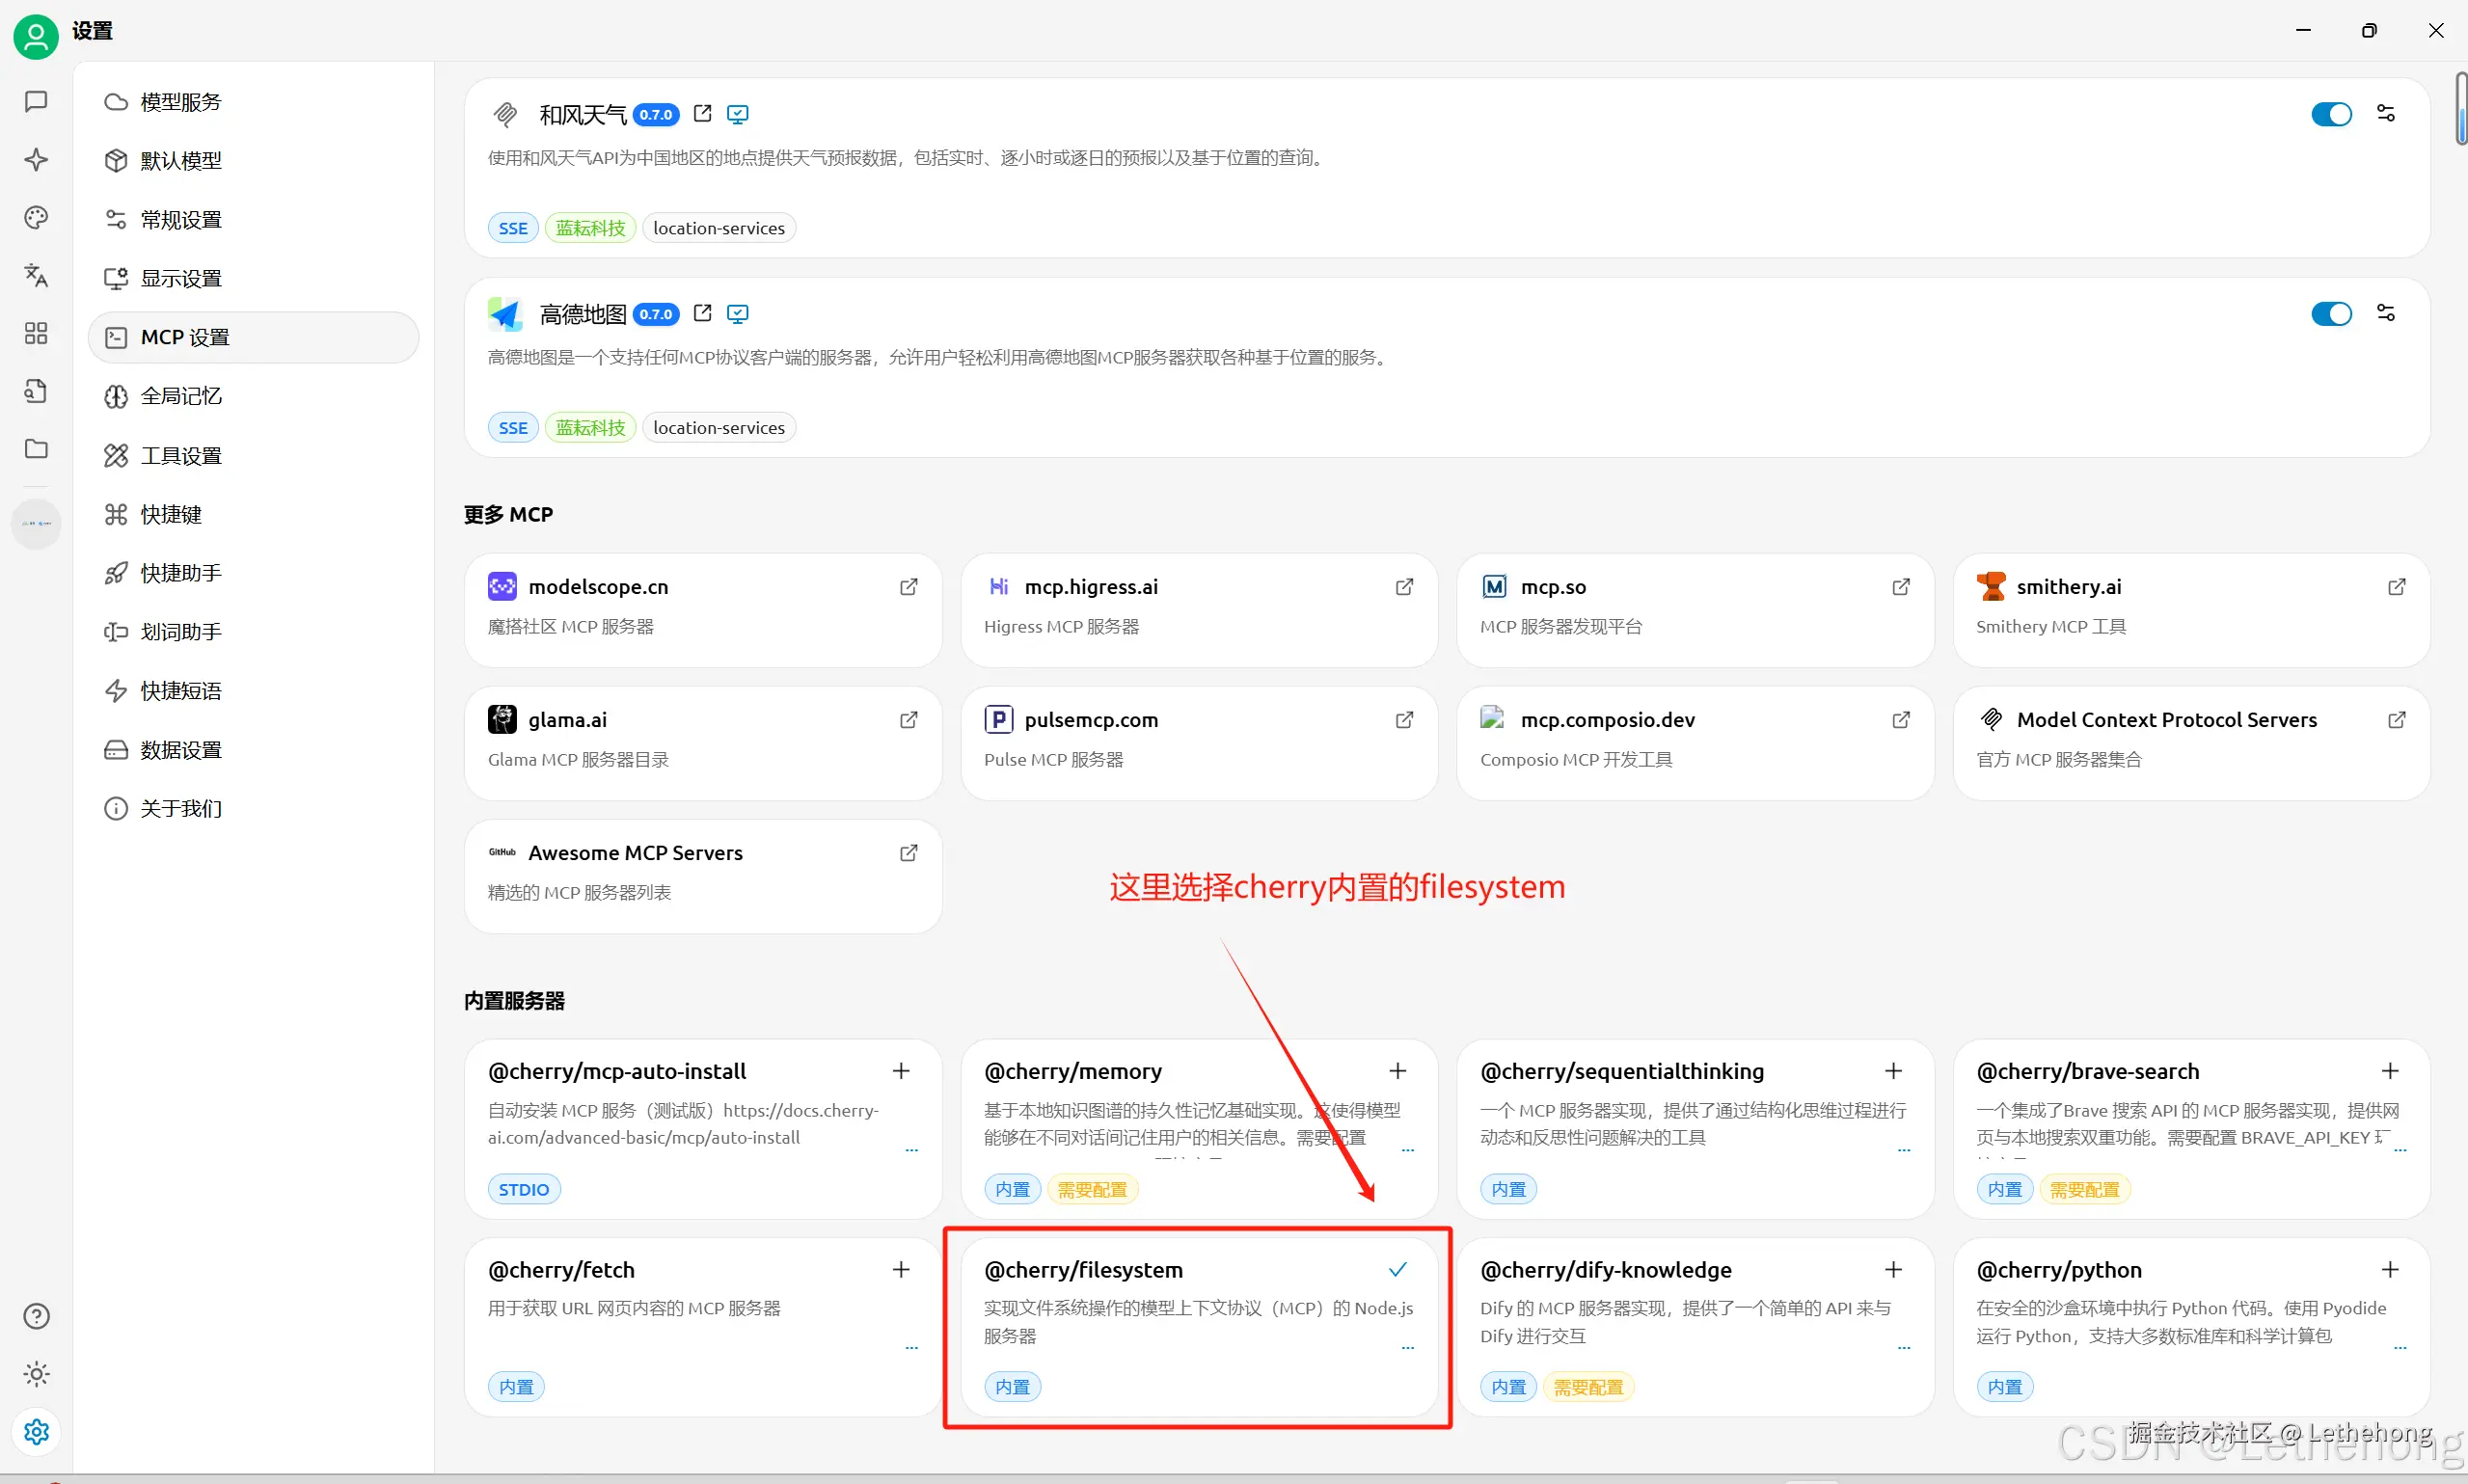Screen dimensions: 2468x1484
Task: Click the @cherry/filesystem checkmark
Action: point(1397,1269)
